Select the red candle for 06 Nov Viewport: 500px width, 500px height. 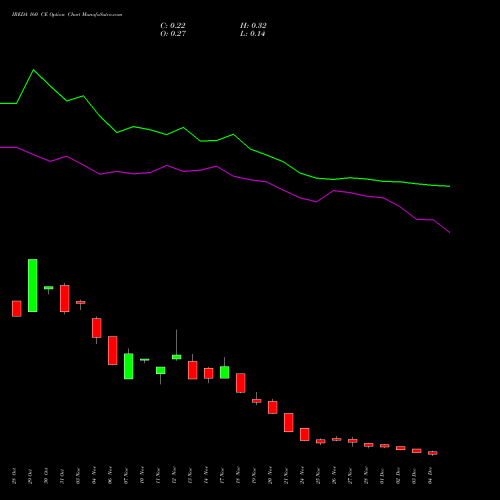(113, 350)
